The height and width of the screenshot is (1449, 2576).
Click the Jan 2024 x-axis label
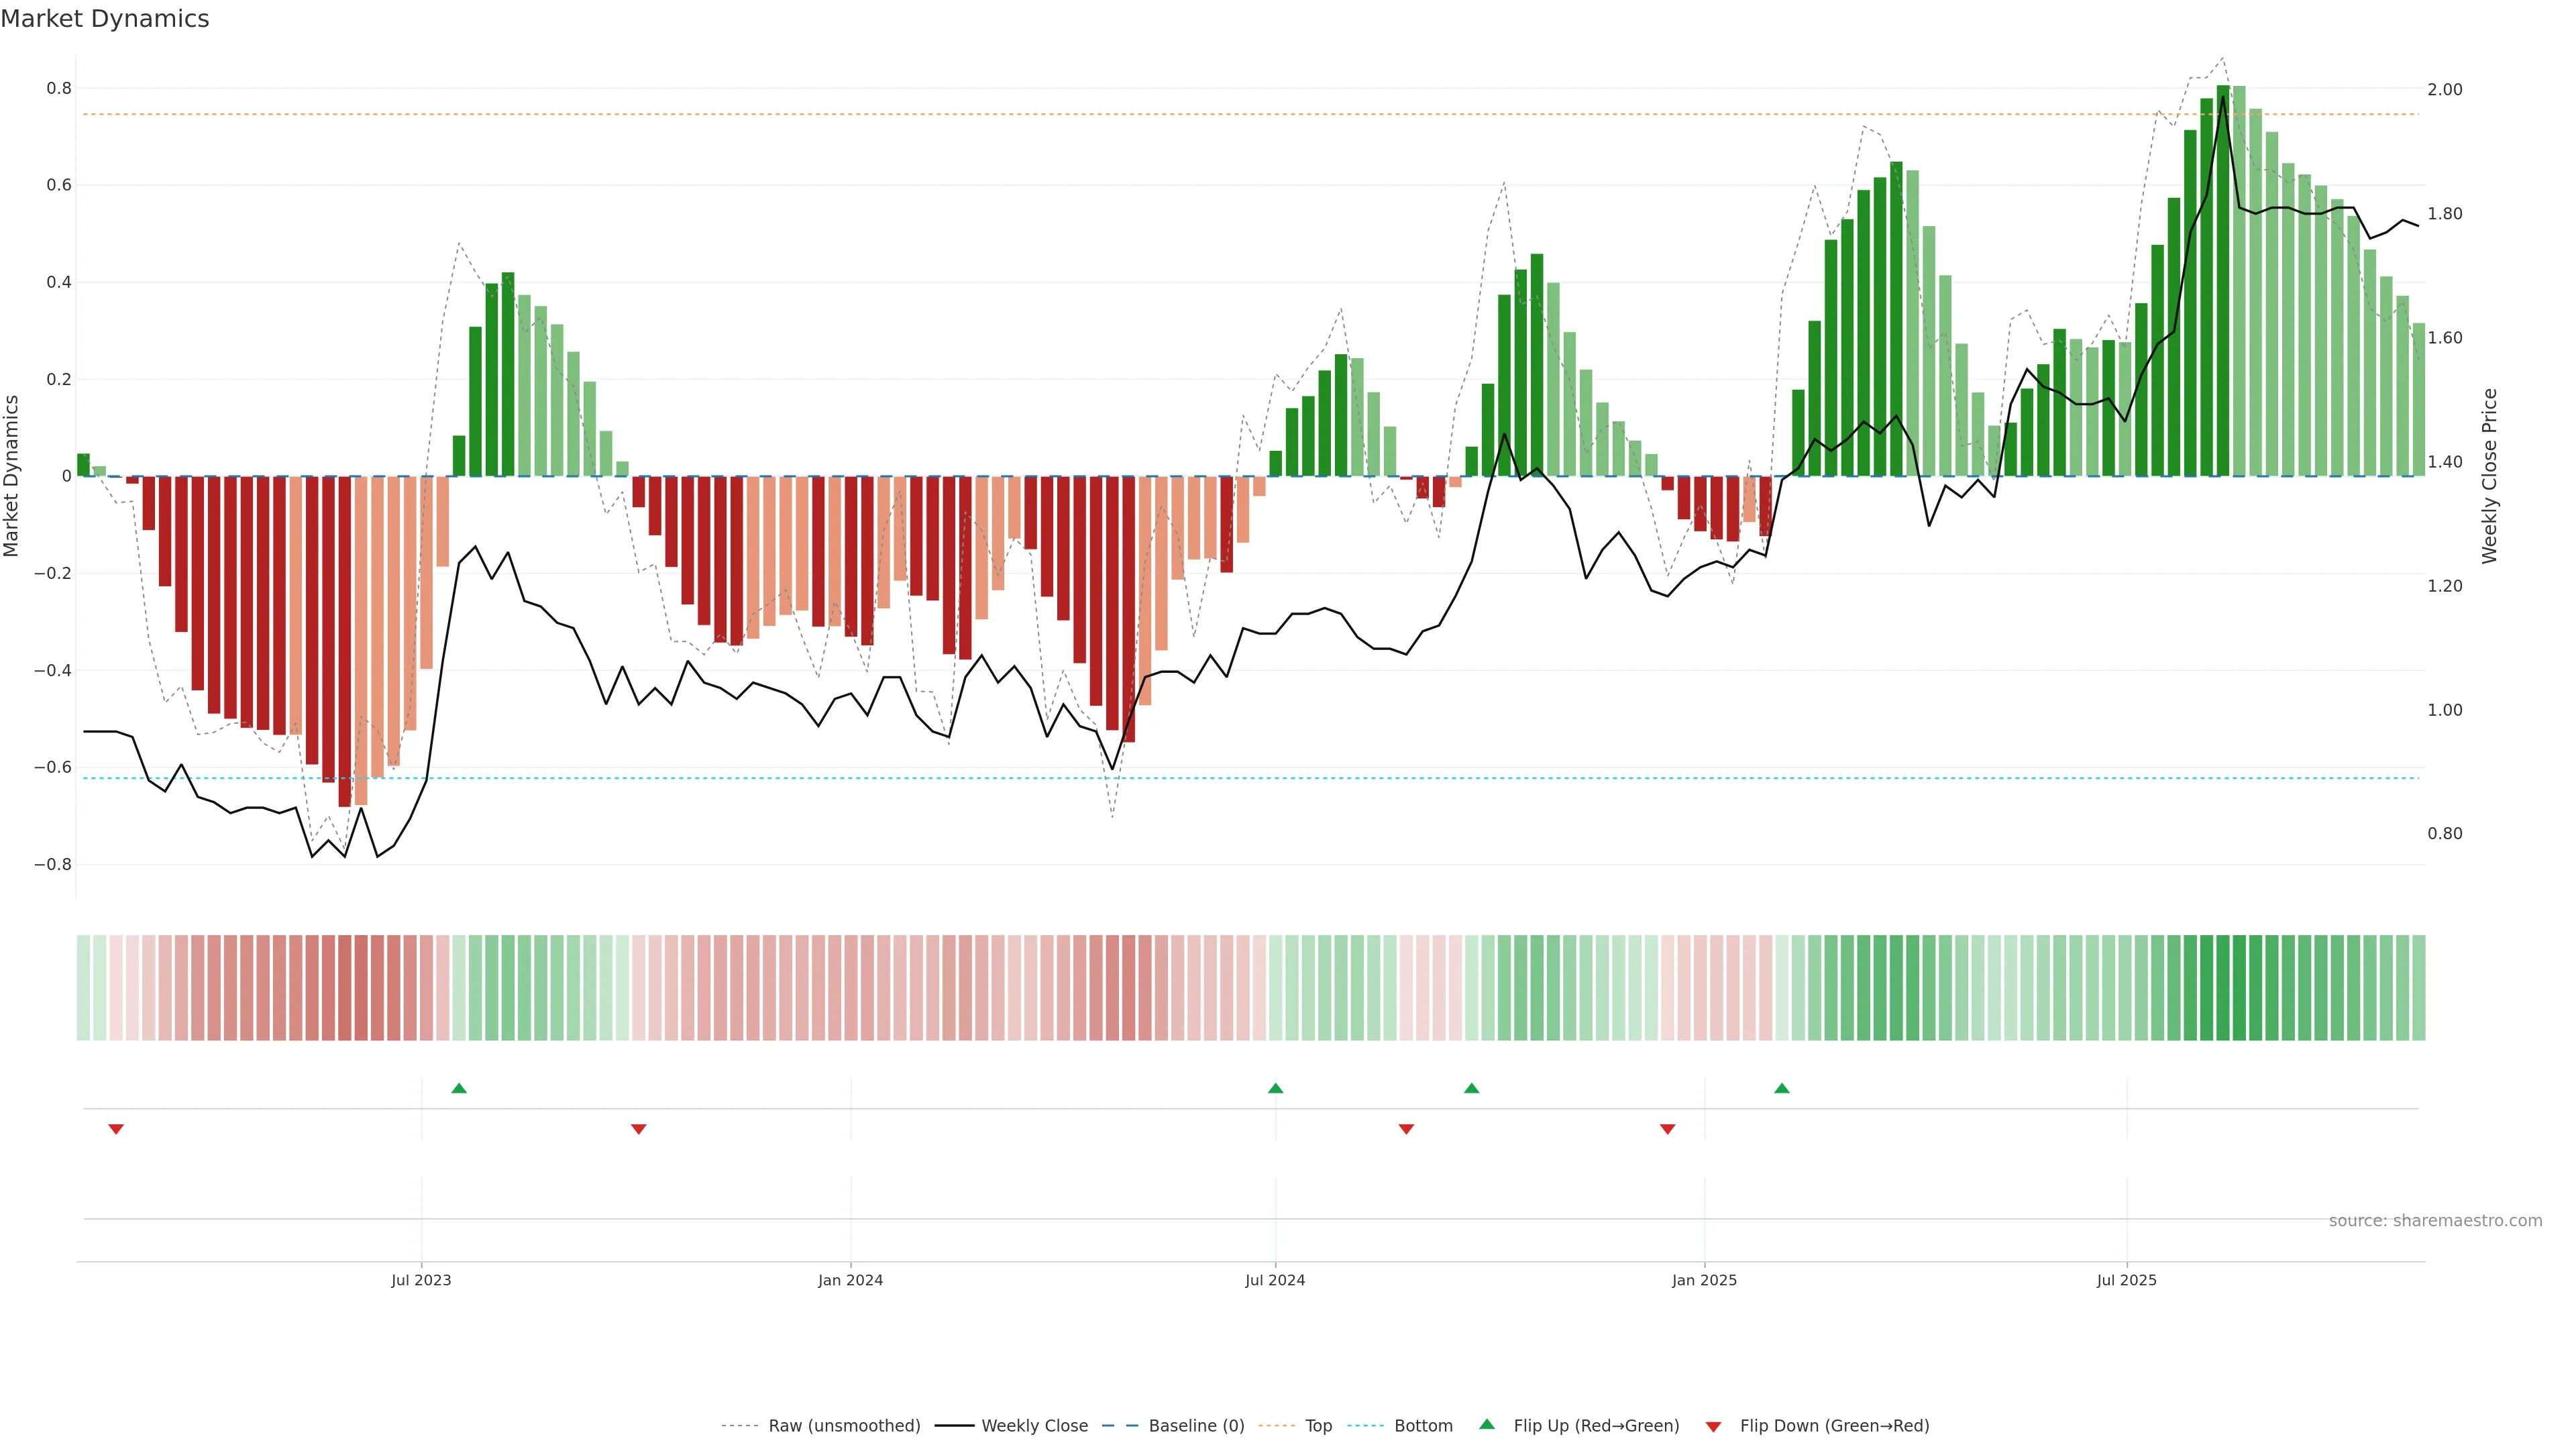[x=850, y=1280]
